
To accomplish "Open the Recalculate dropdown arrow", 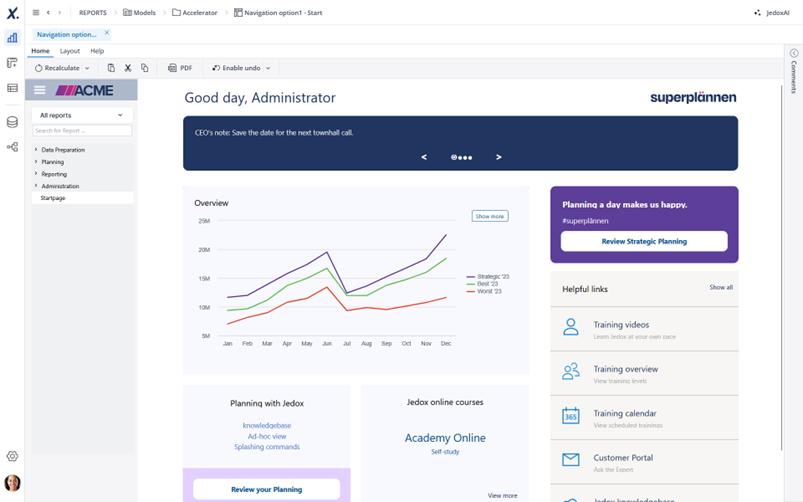I will (87, 68).
